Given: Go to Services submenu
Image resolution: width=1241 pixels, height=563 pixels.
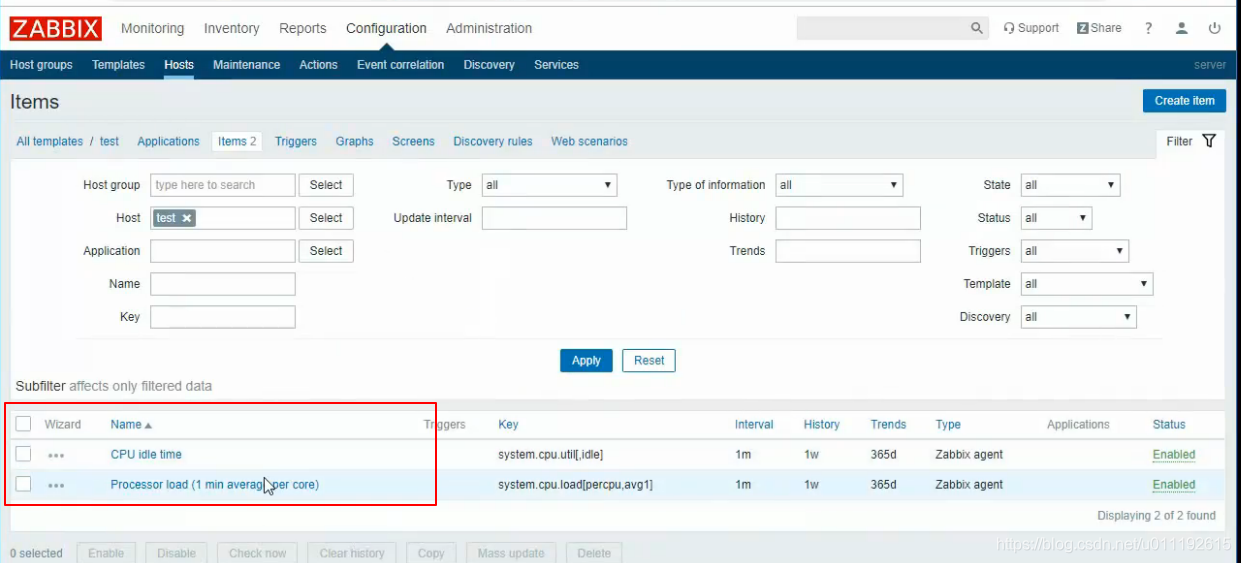Looking at the screenshot, I should coord(556,65).
